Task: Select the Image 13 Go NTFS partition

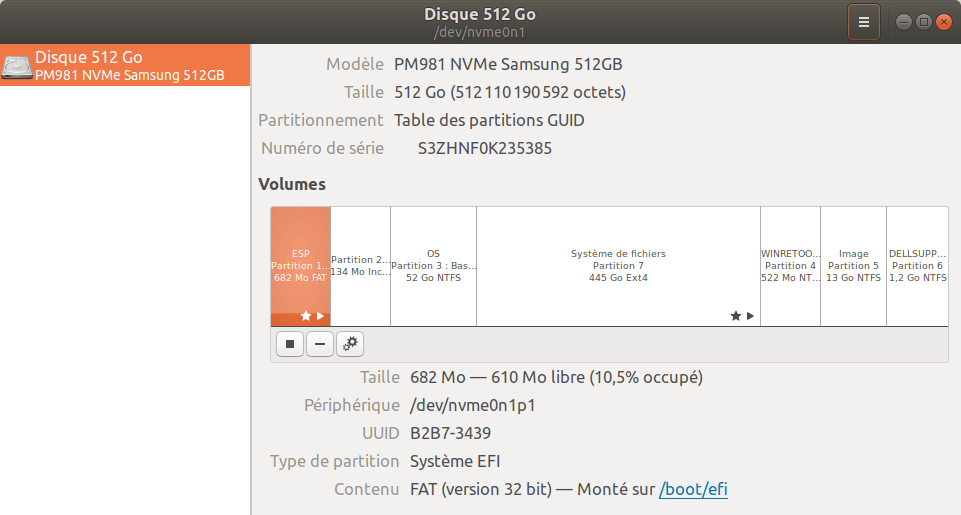Action: [854, 266]
